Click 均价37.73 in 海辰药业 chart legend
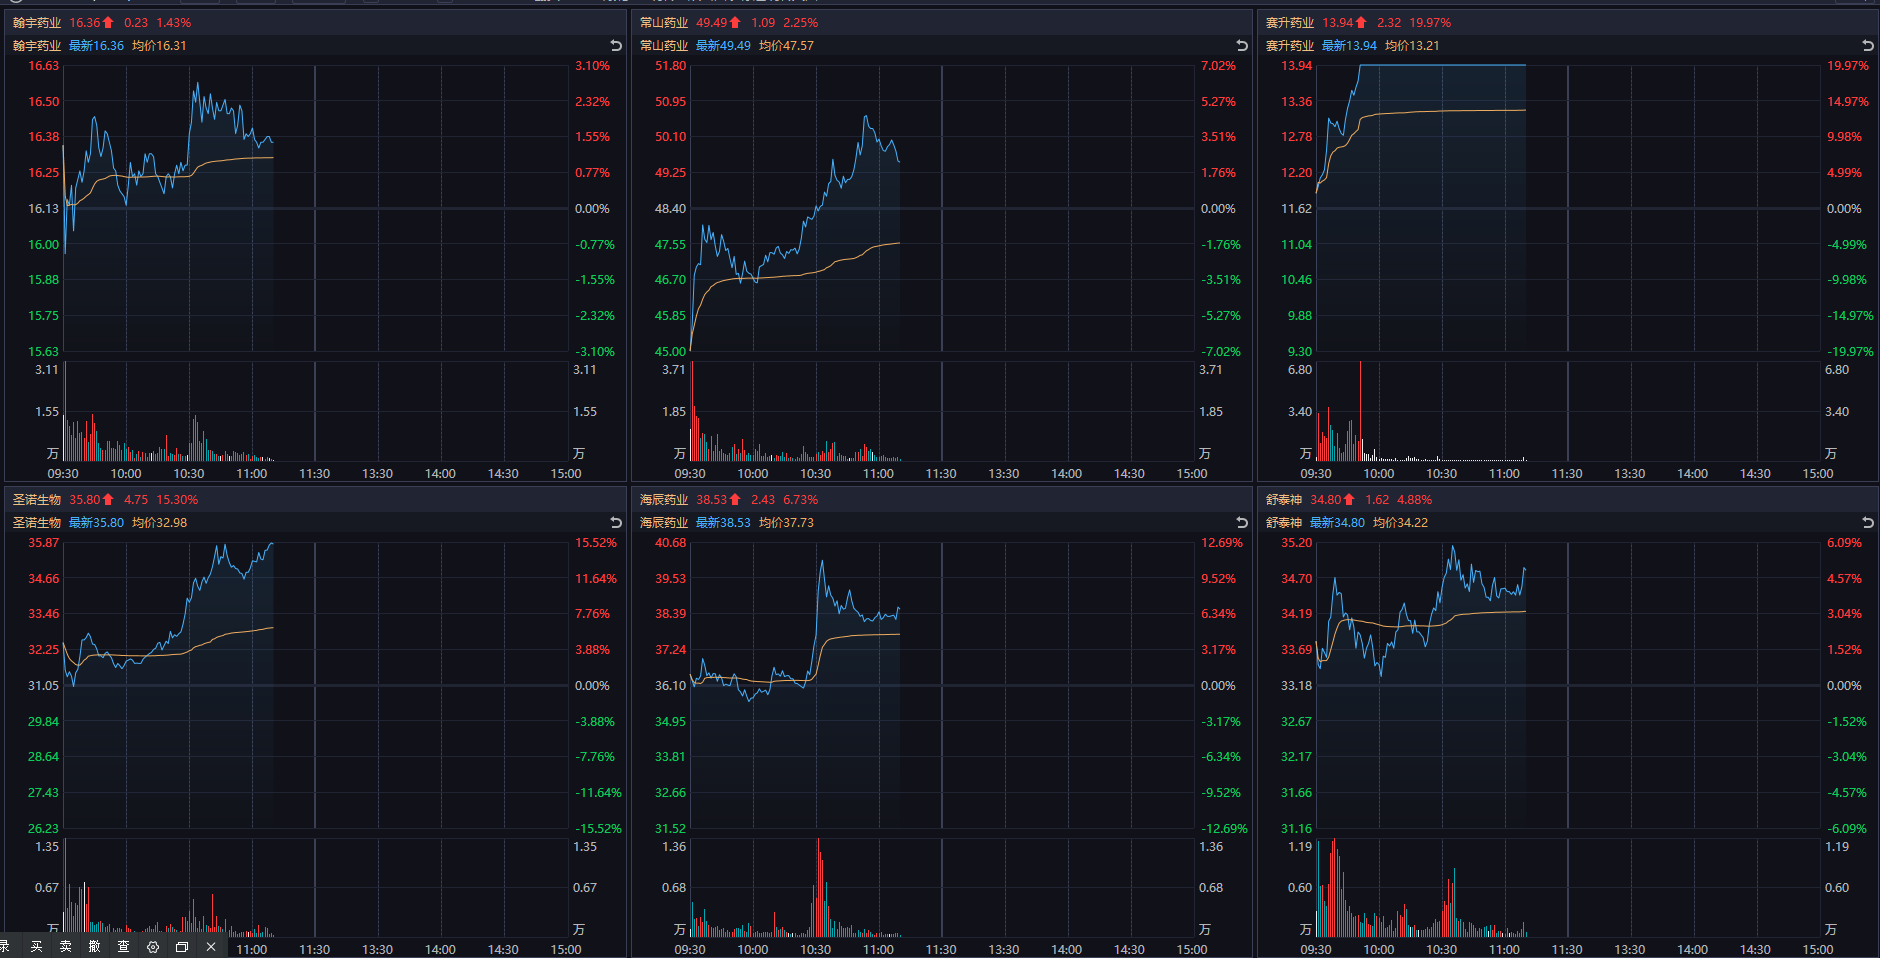Image resolution: width=1880 pixels, height=958 pixels. point(786,523)
